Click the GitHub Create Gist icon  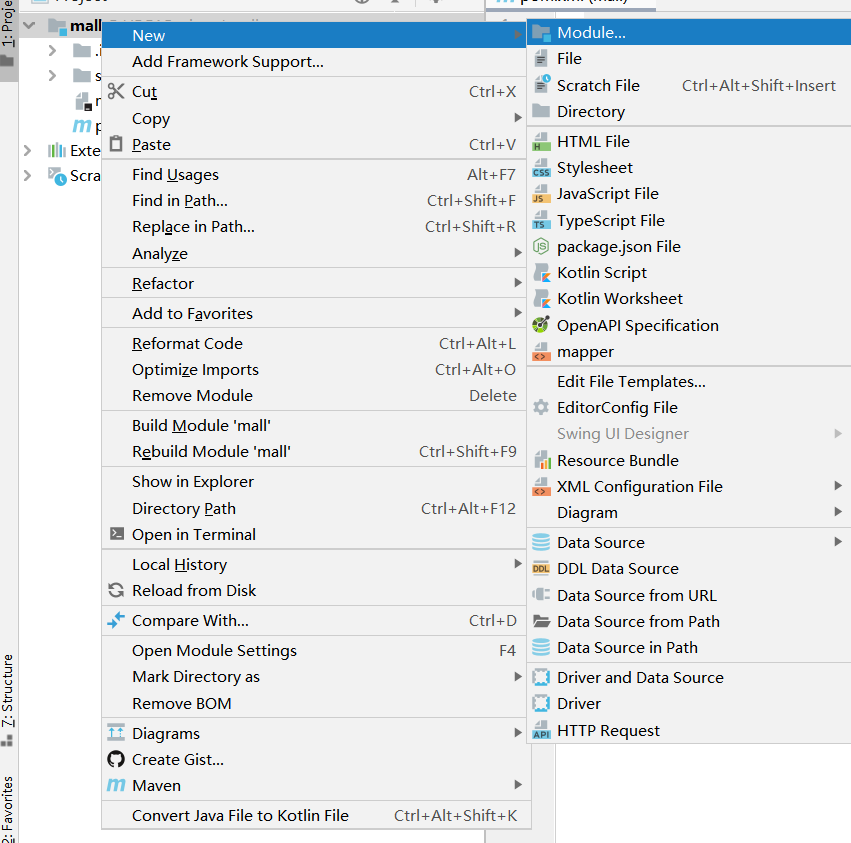[x=116, y=759]
